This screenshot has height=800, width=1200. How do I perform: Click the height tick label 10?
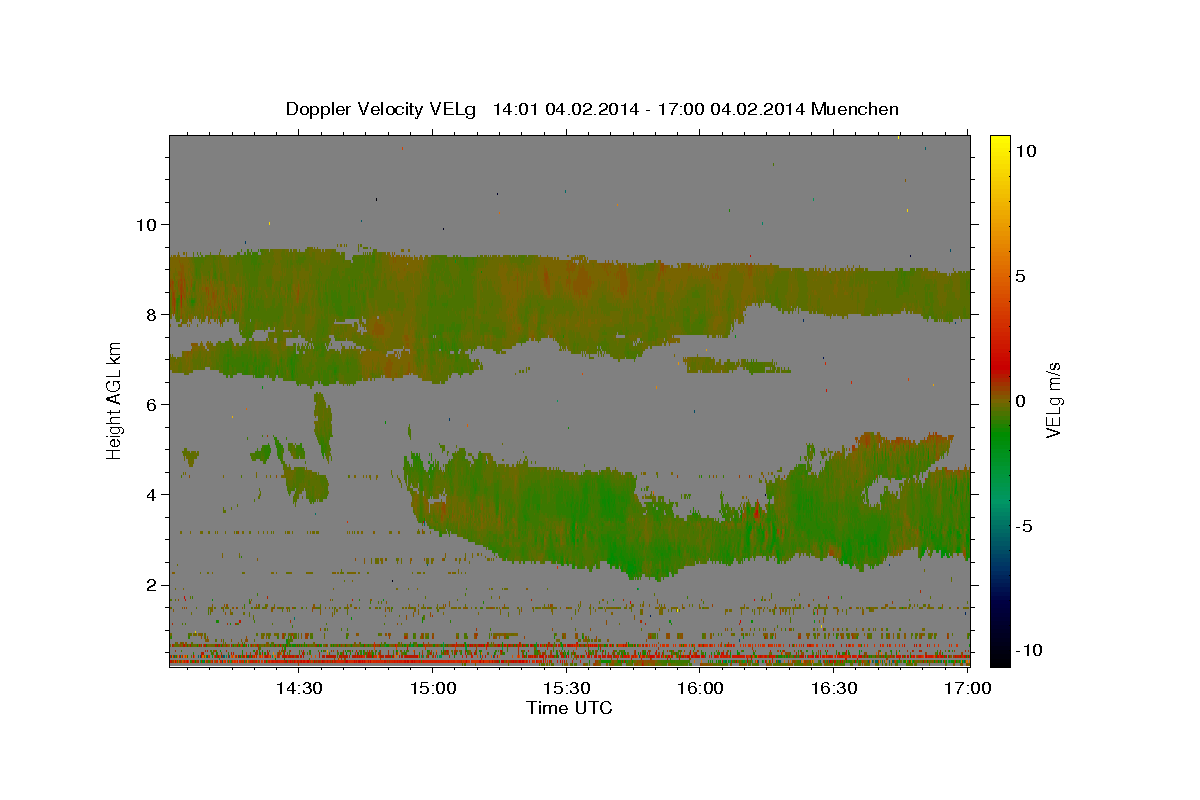(145, 224)
